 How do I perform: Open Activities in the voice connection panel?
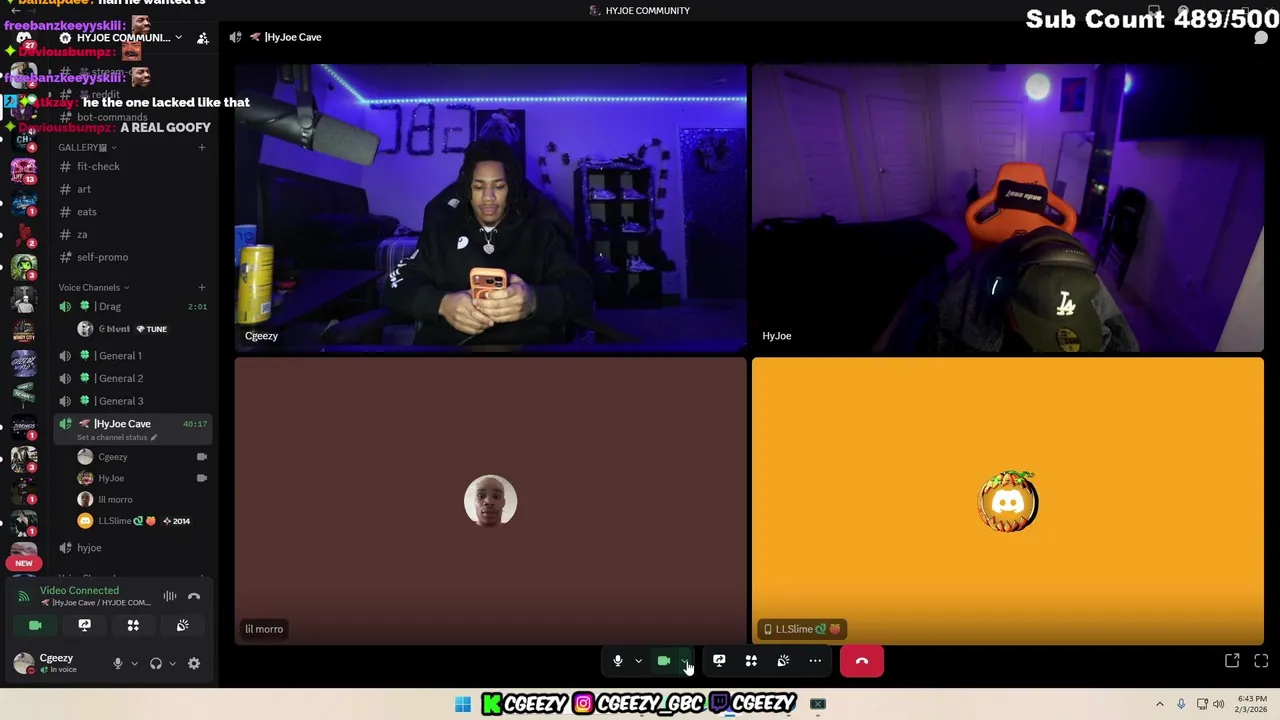[133, 625]
